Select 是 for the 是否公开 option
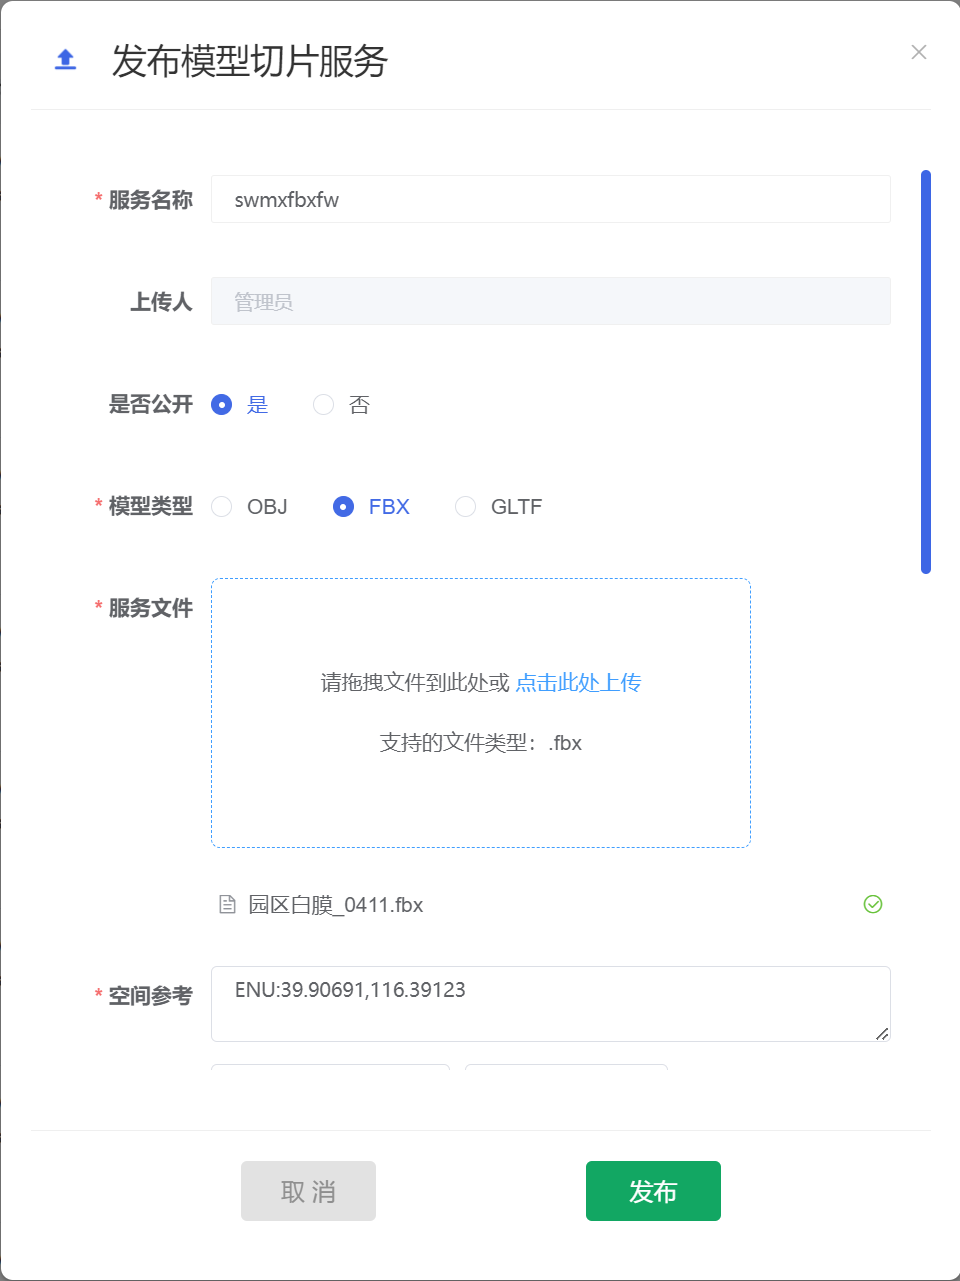This screenshot has width=960, height=1281. pos(240,404)
